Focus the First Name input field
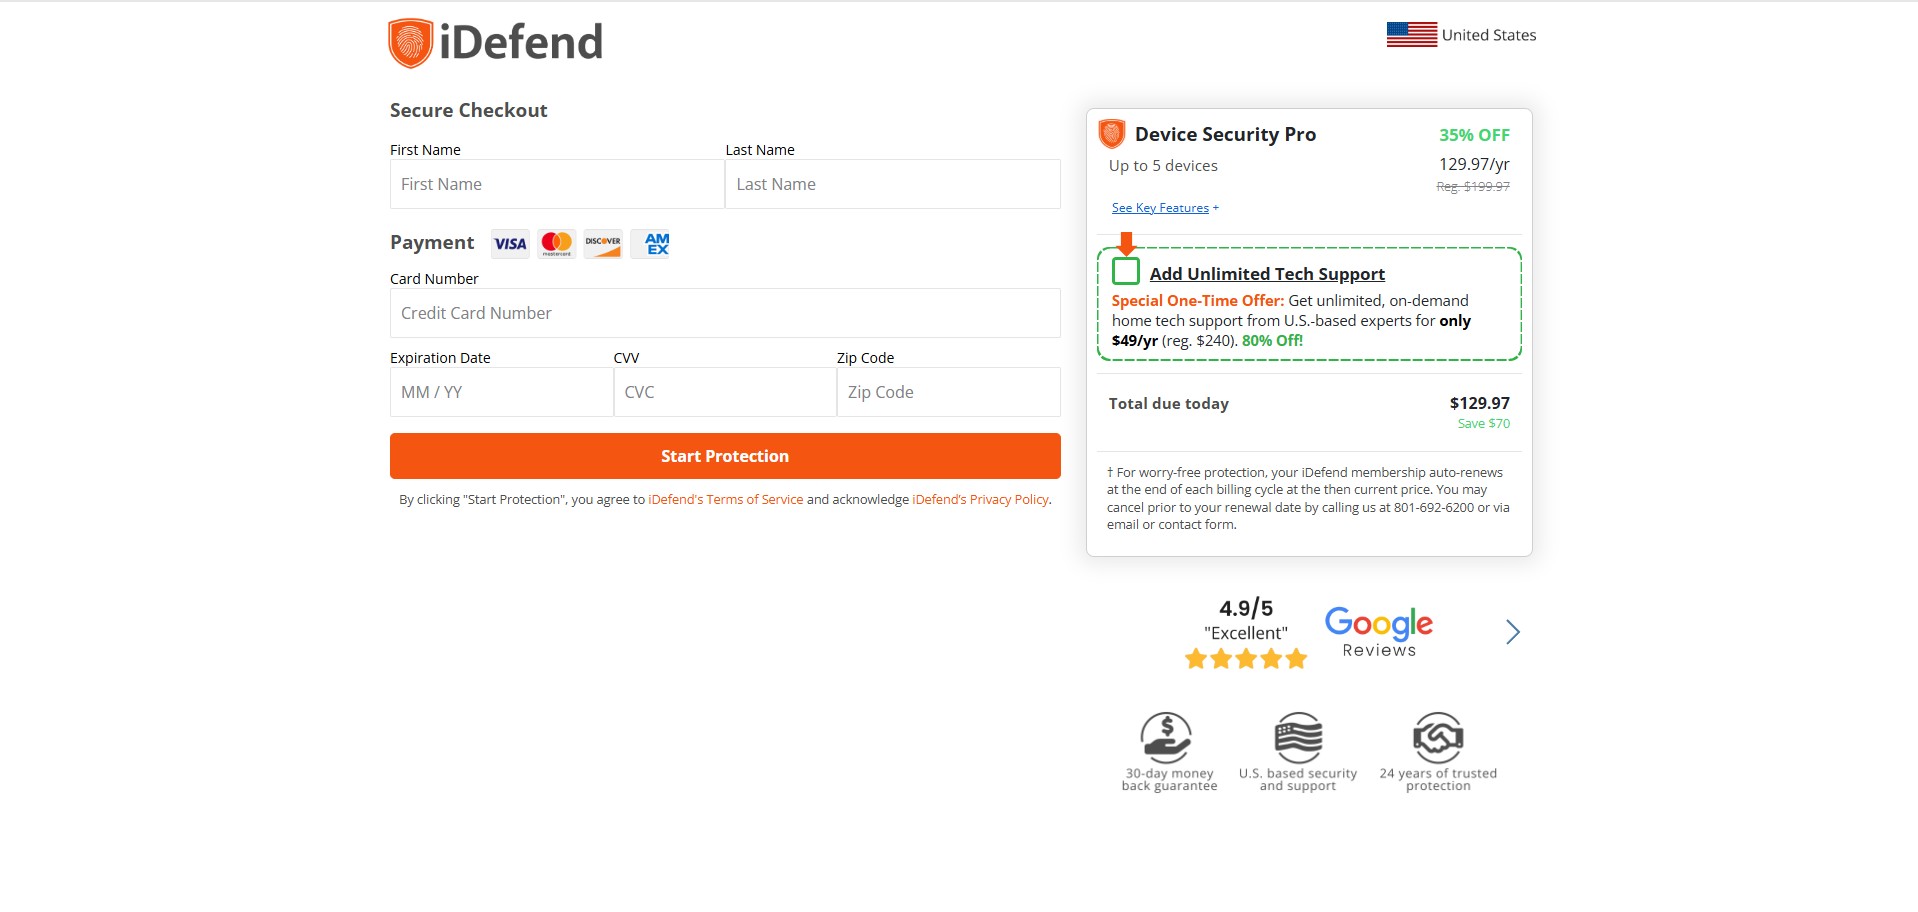The width and height of the screenshot is (1918, 912). pyautogui.click(x=556, y=184)
